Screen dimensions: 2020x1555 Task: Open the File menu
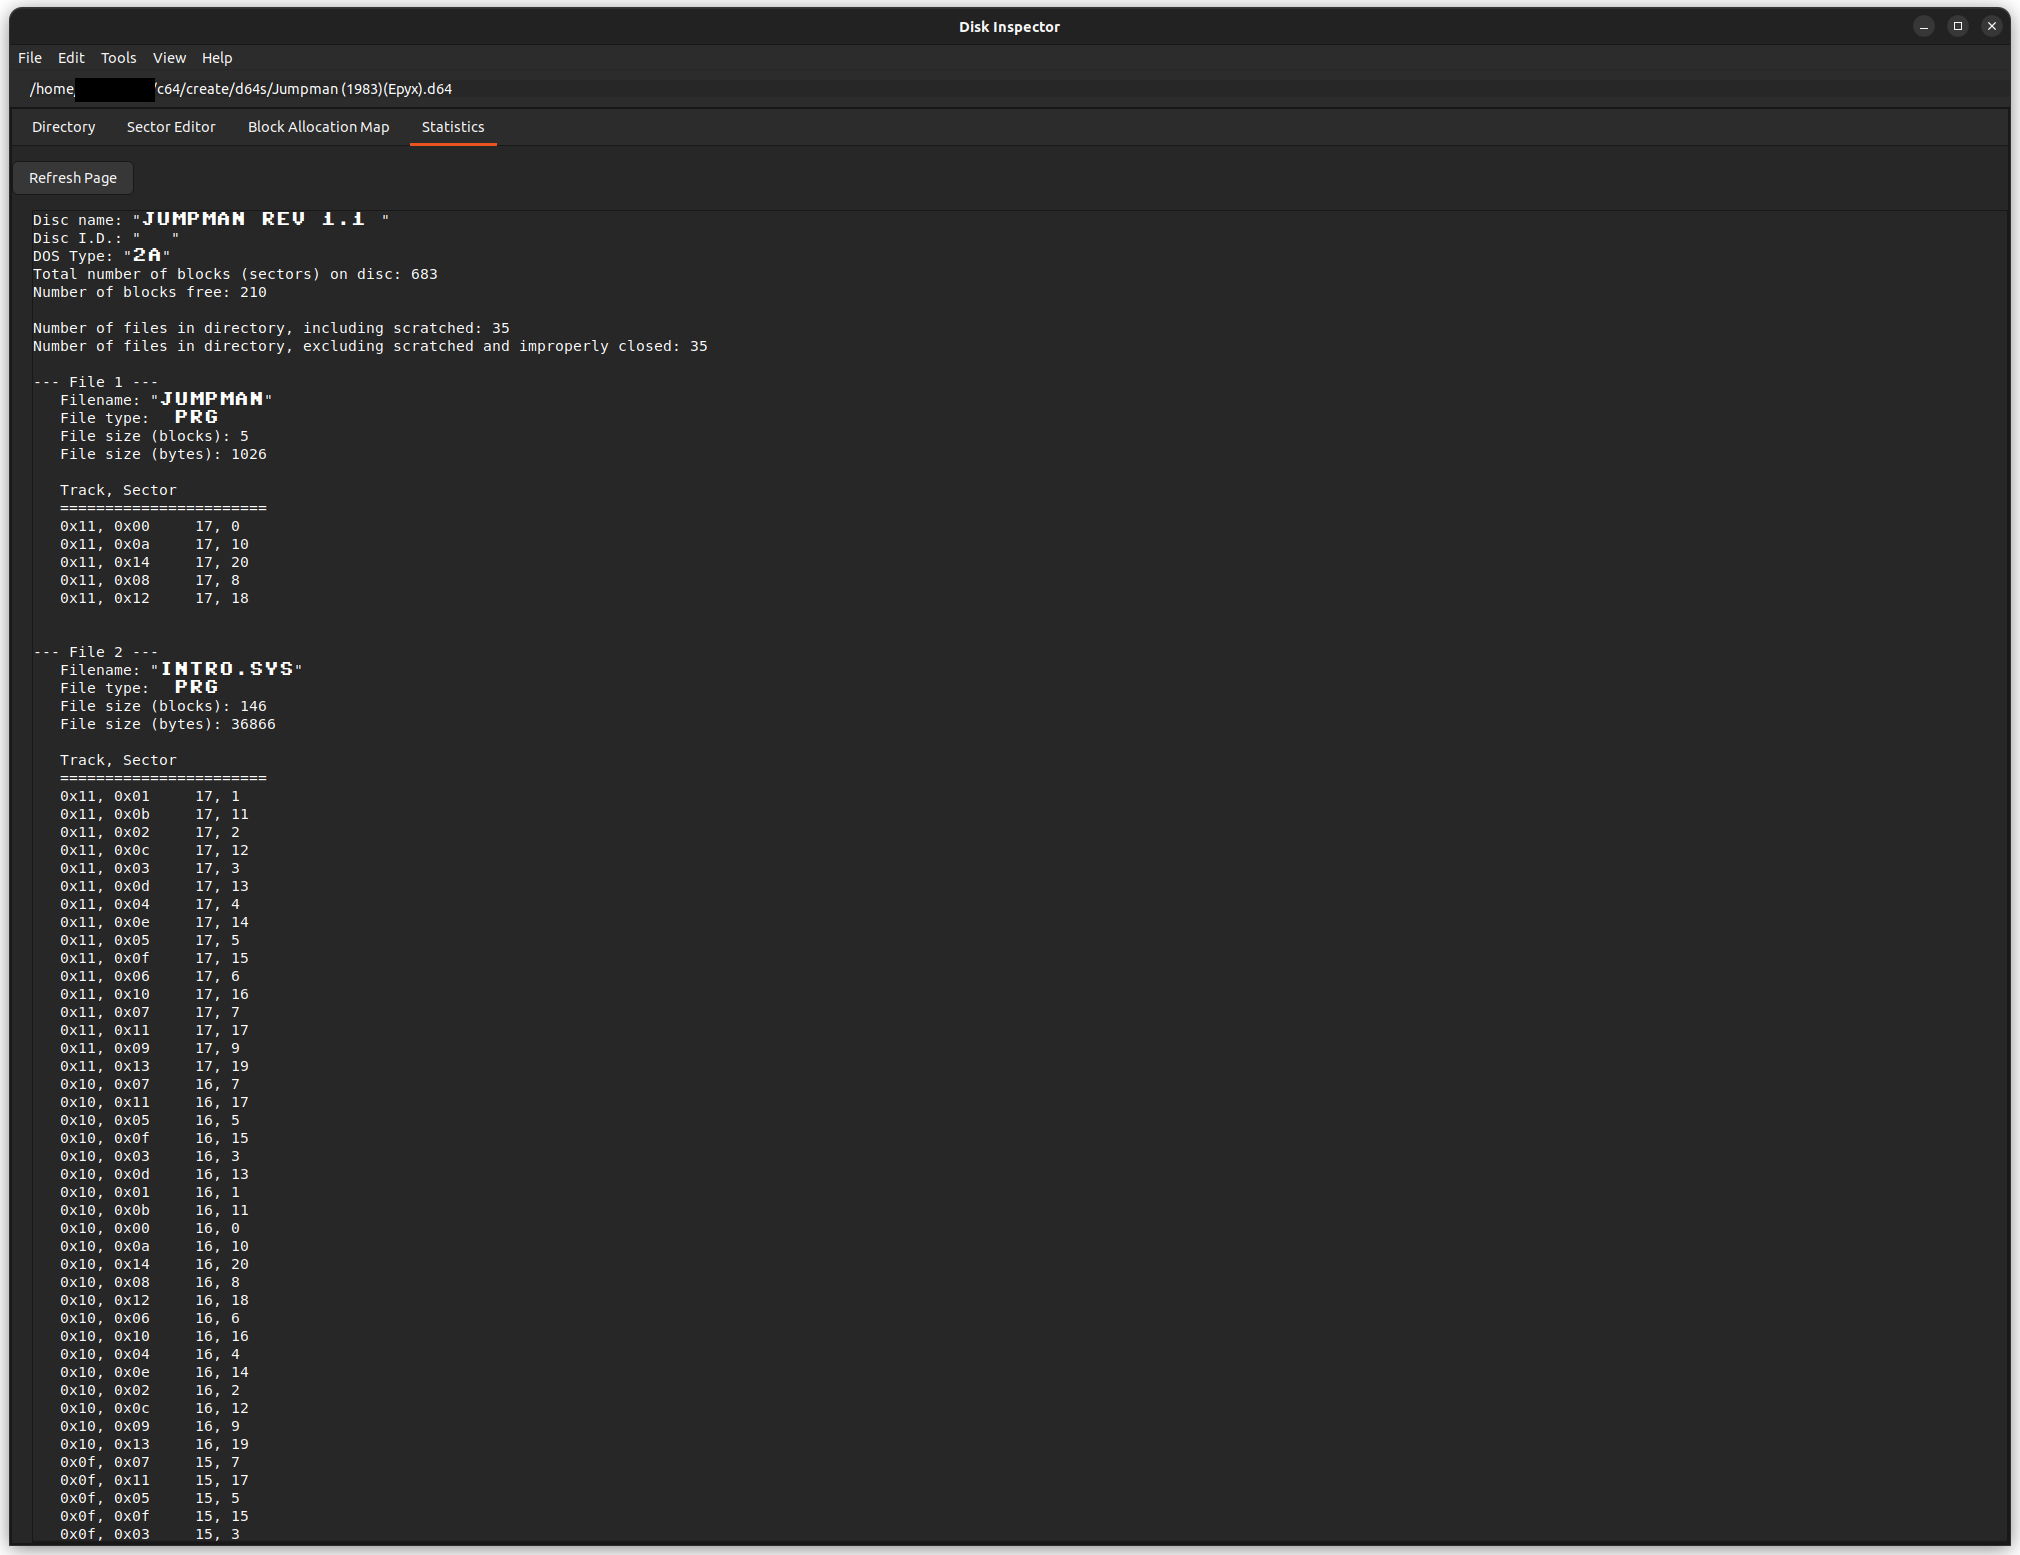(x=30, y=58)
